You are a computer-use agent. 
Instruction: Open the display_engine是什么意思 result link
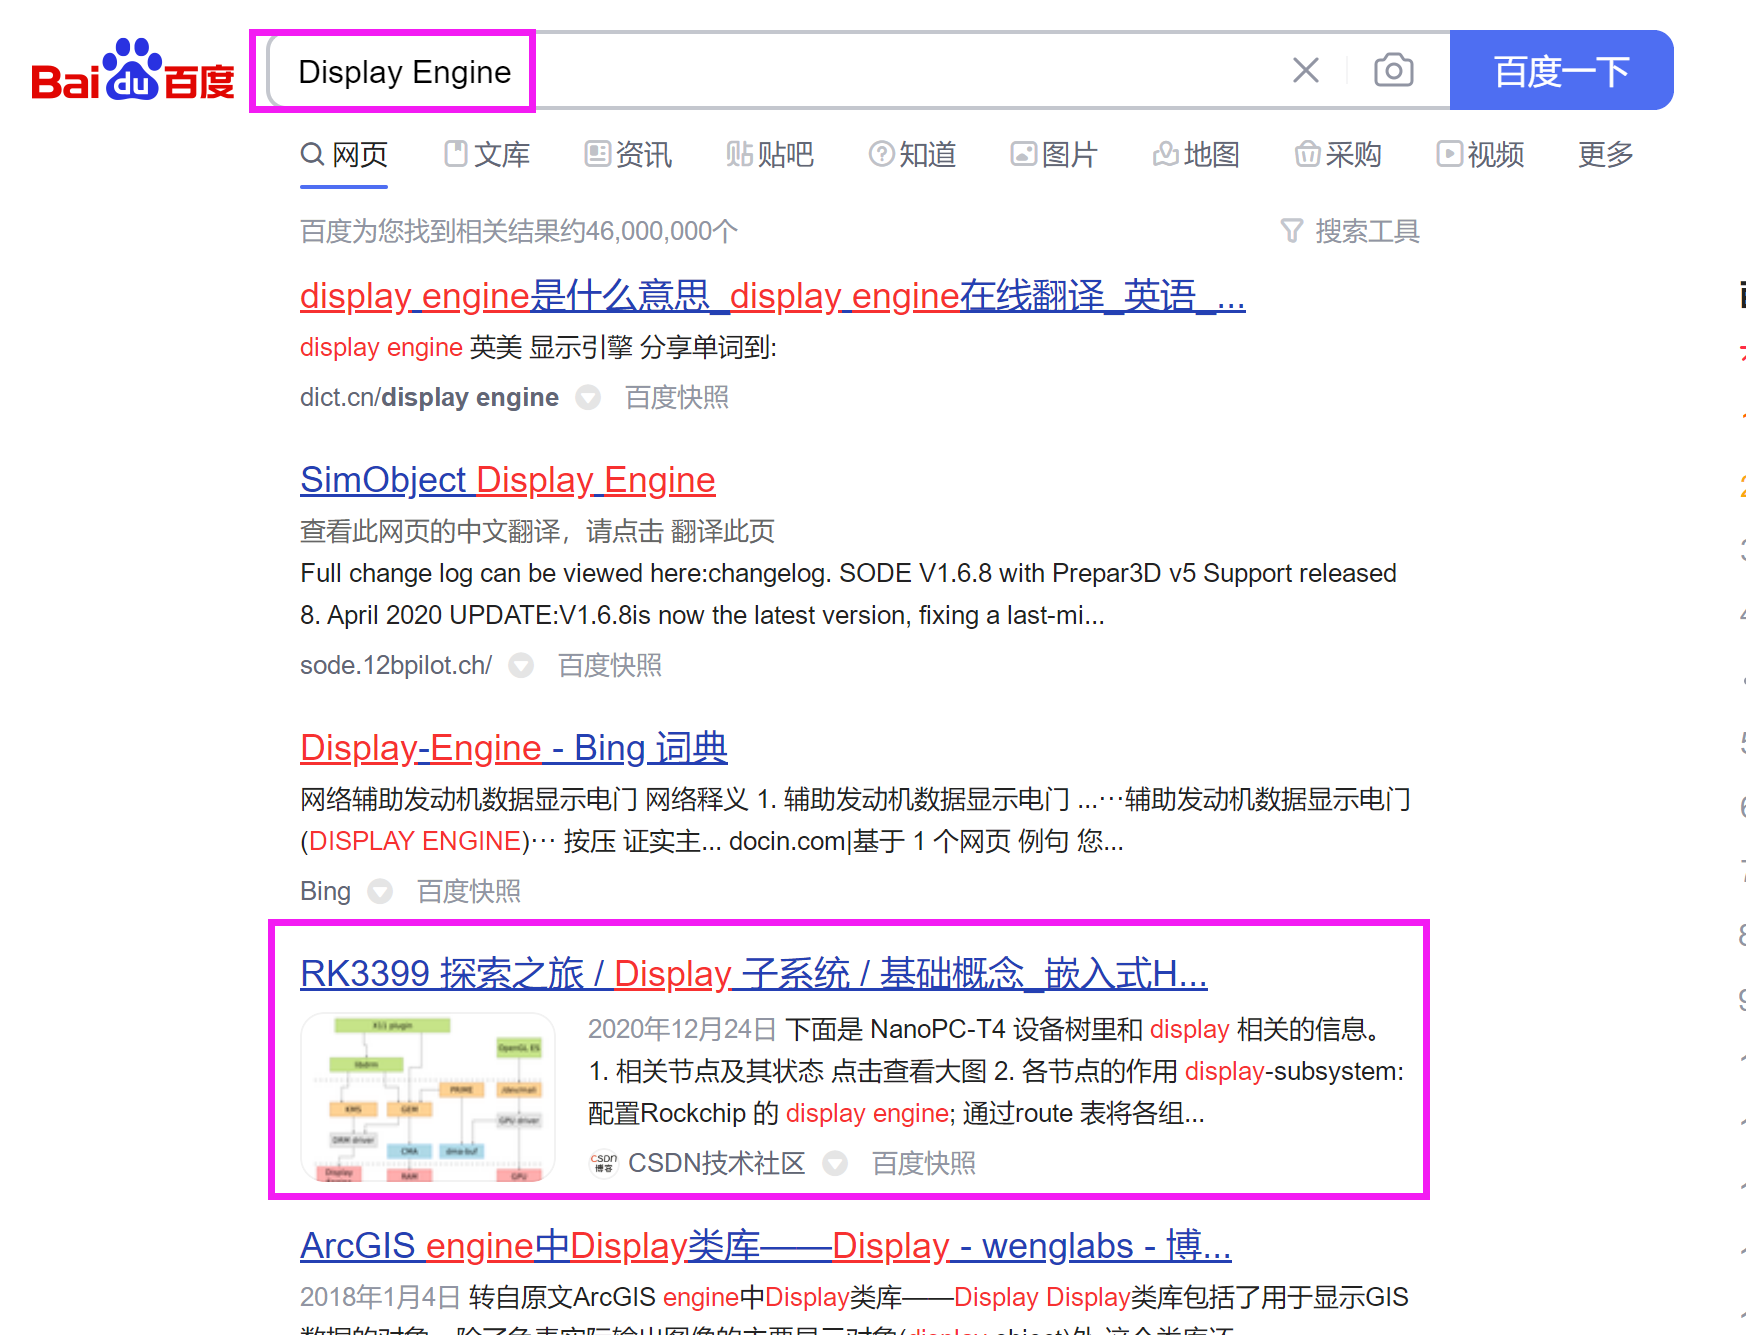click(x=773, y=296)
